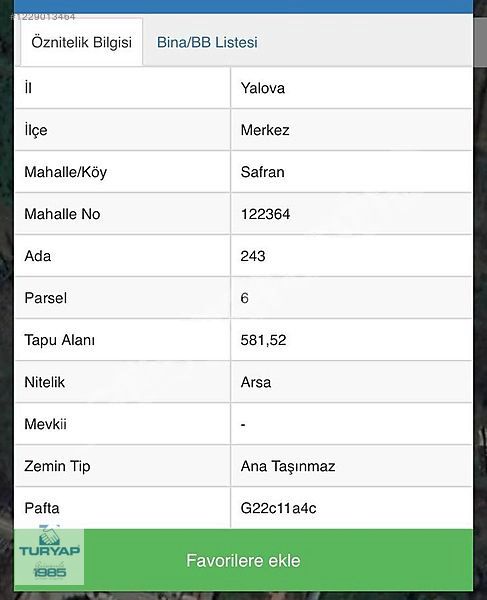
Task: Click the Favorilere ekle button
Action: tap(243, 560)
